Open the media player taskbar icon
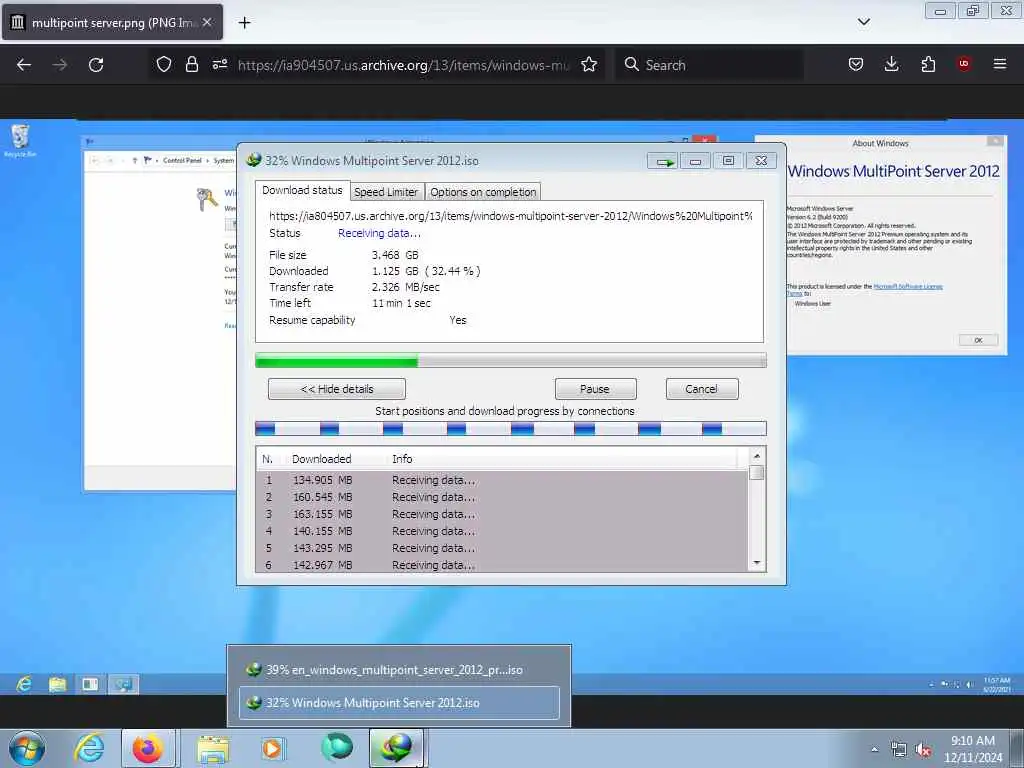 [x=272, y=748]
